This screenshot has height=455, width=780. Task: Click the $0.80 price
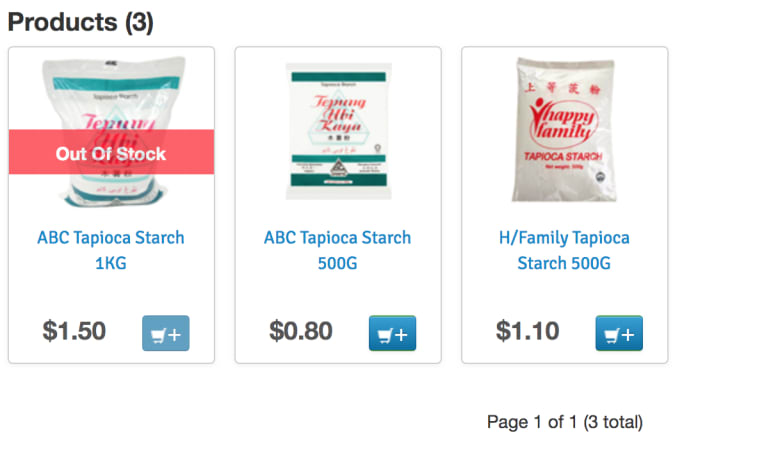coord(301,331)
